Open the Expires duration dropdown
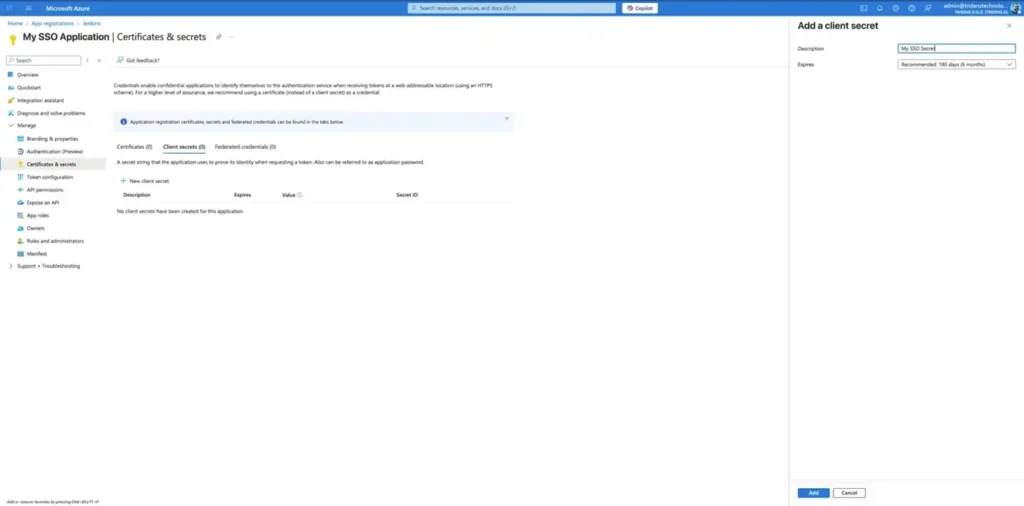This screenshot has height=506, width=1024. [x=957, y=64]
